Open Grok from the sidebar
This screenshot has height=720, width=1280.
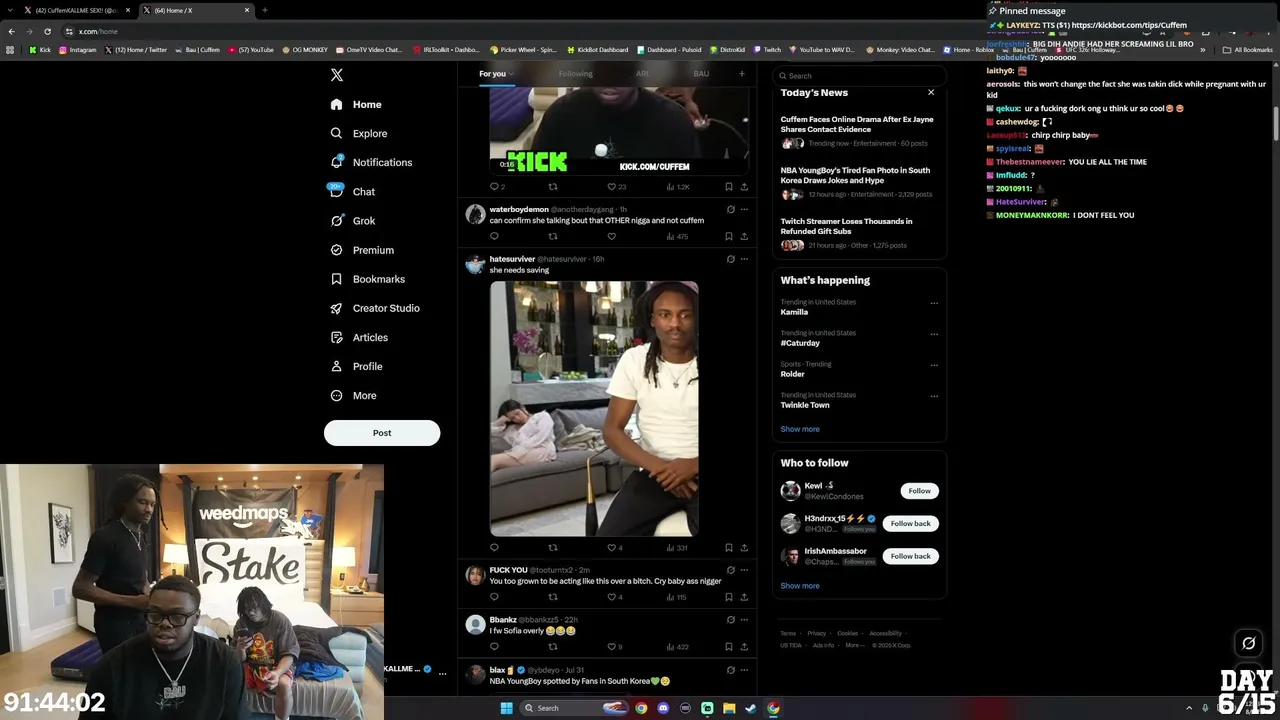353,221
